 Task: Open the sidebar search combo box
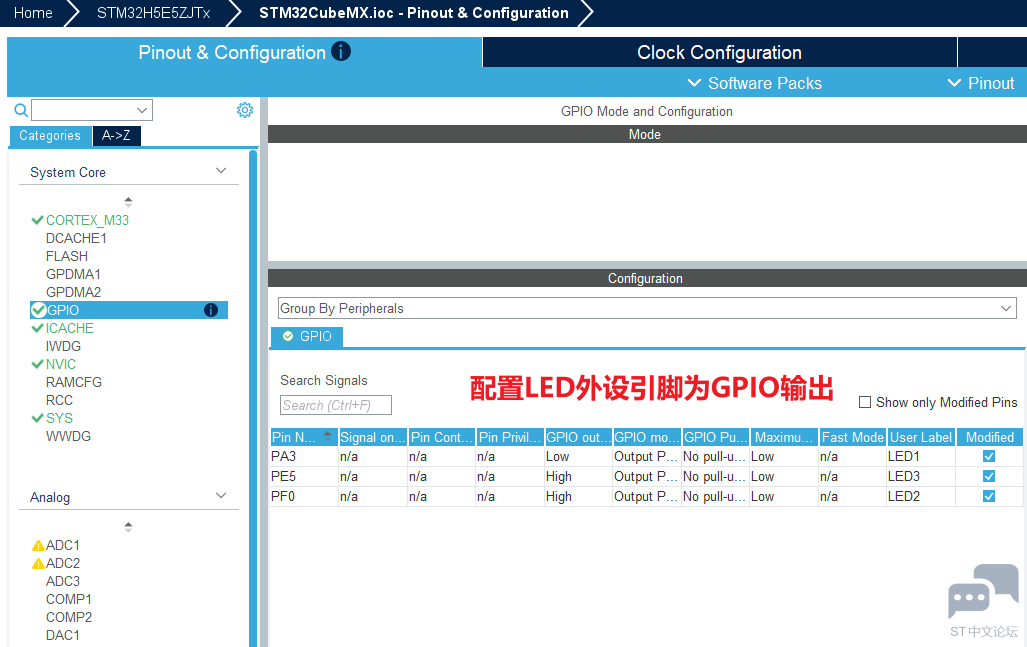92,110
